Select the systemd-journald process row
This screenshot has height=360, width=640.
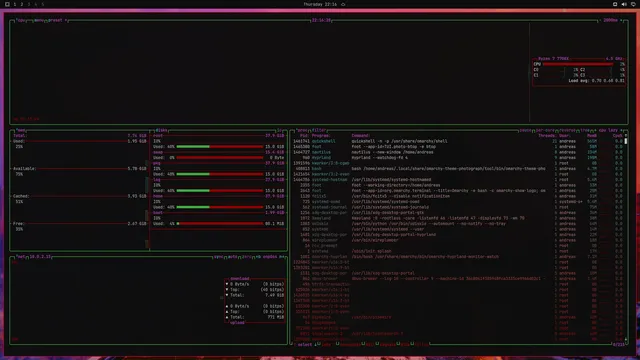point(458,207)
